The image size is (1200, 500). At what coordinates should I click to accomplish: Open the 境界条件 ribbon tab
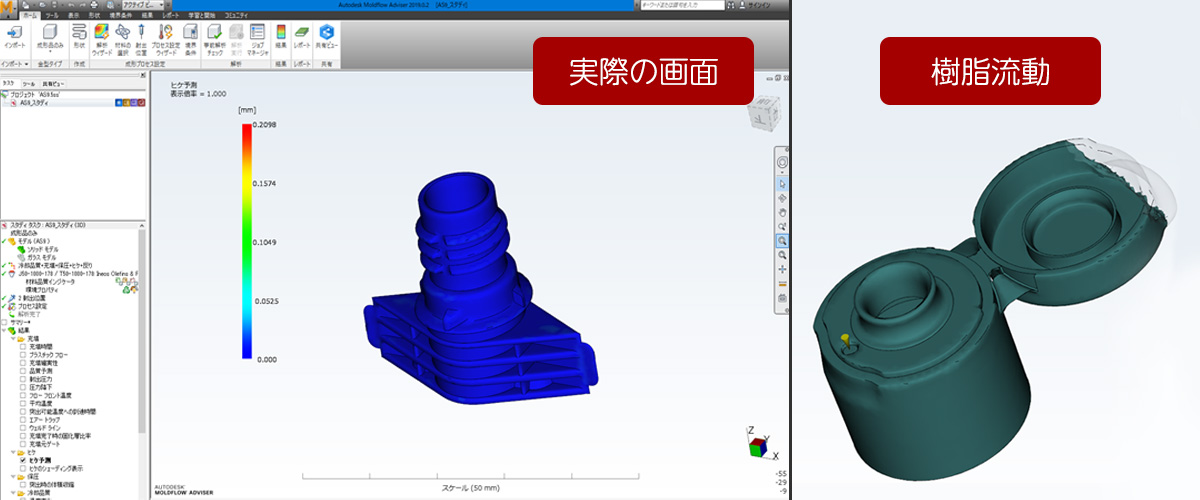pos(119,17)
